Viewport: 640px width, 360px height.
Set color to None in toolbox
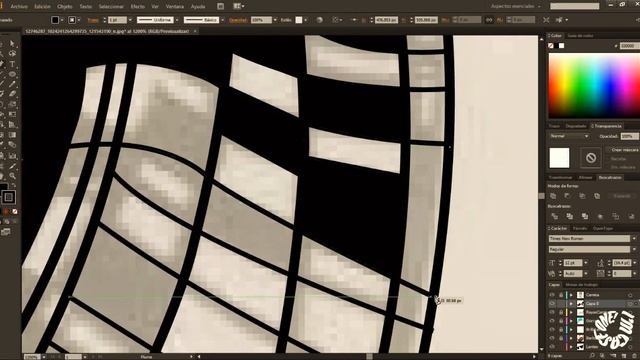click(x=15, y=211)
